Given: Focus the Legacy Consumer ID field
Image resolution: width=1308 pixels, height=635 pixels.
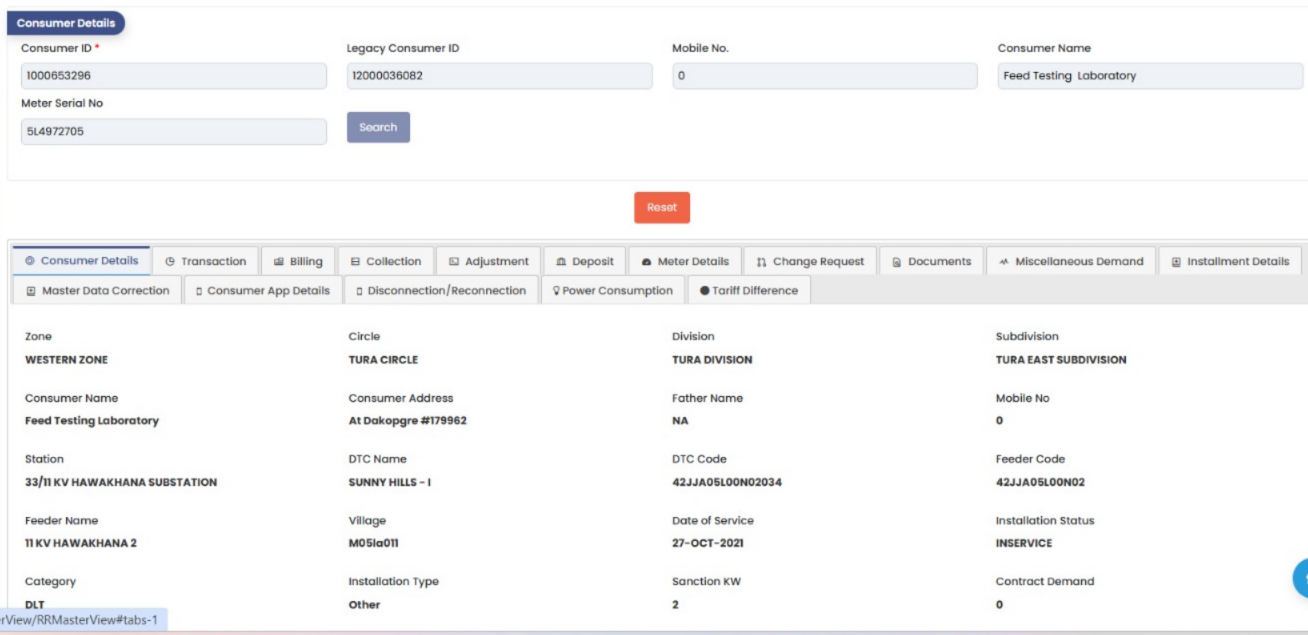Looking at the screenshot, I should pyautogui.click(x=499, y=76).
